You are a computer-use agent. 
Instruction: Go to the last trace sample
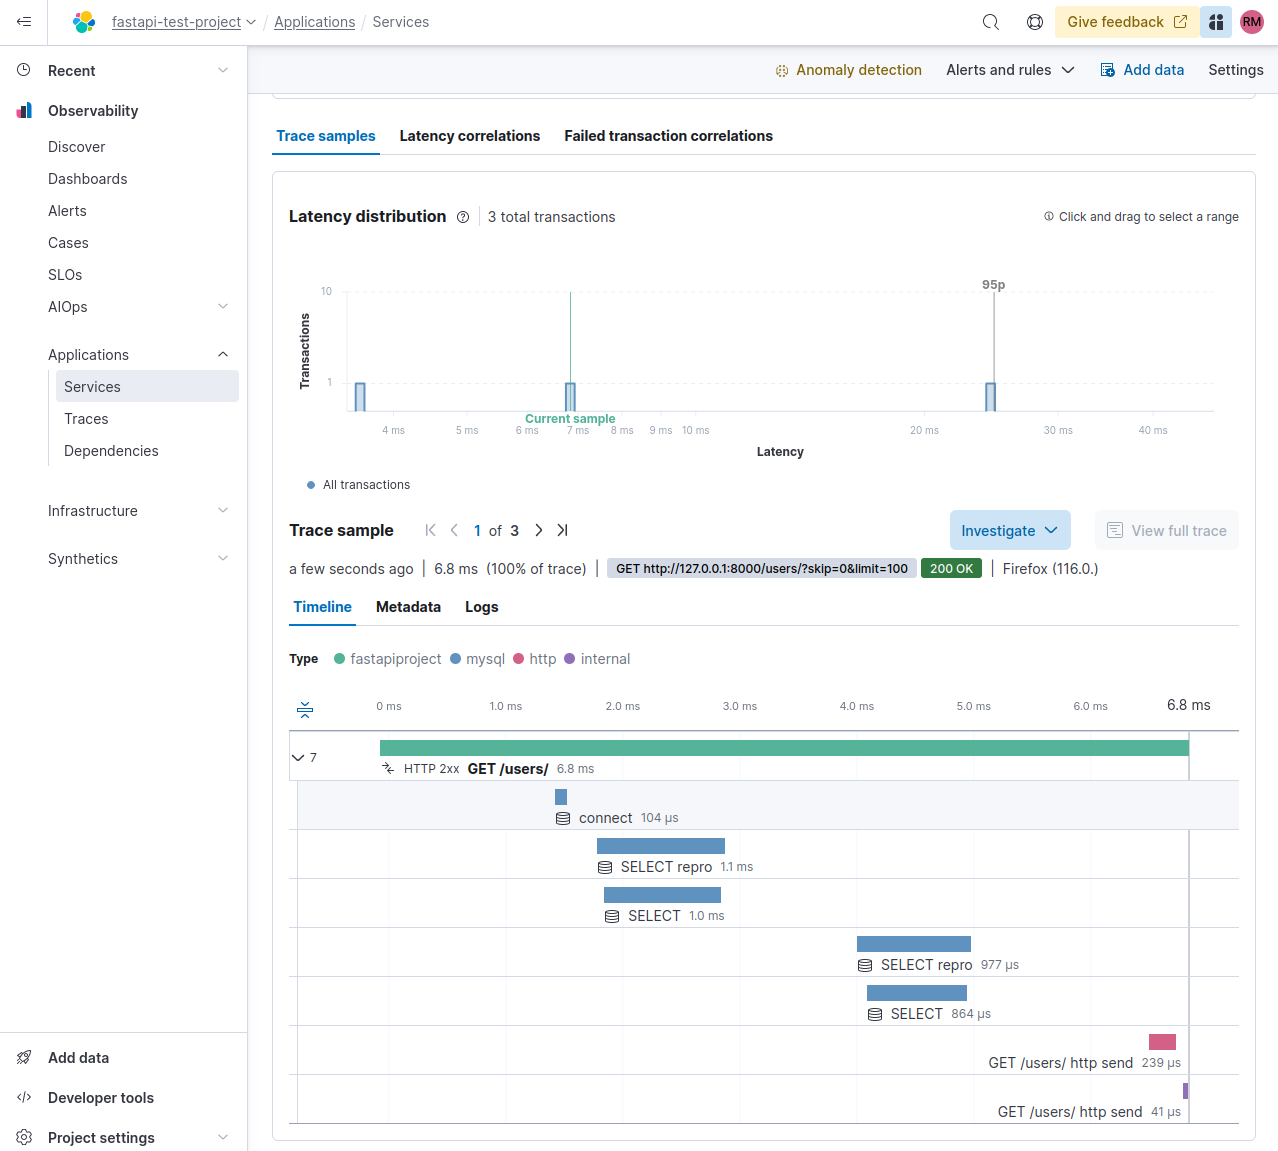pyautogui.click(x=562, y=530)
